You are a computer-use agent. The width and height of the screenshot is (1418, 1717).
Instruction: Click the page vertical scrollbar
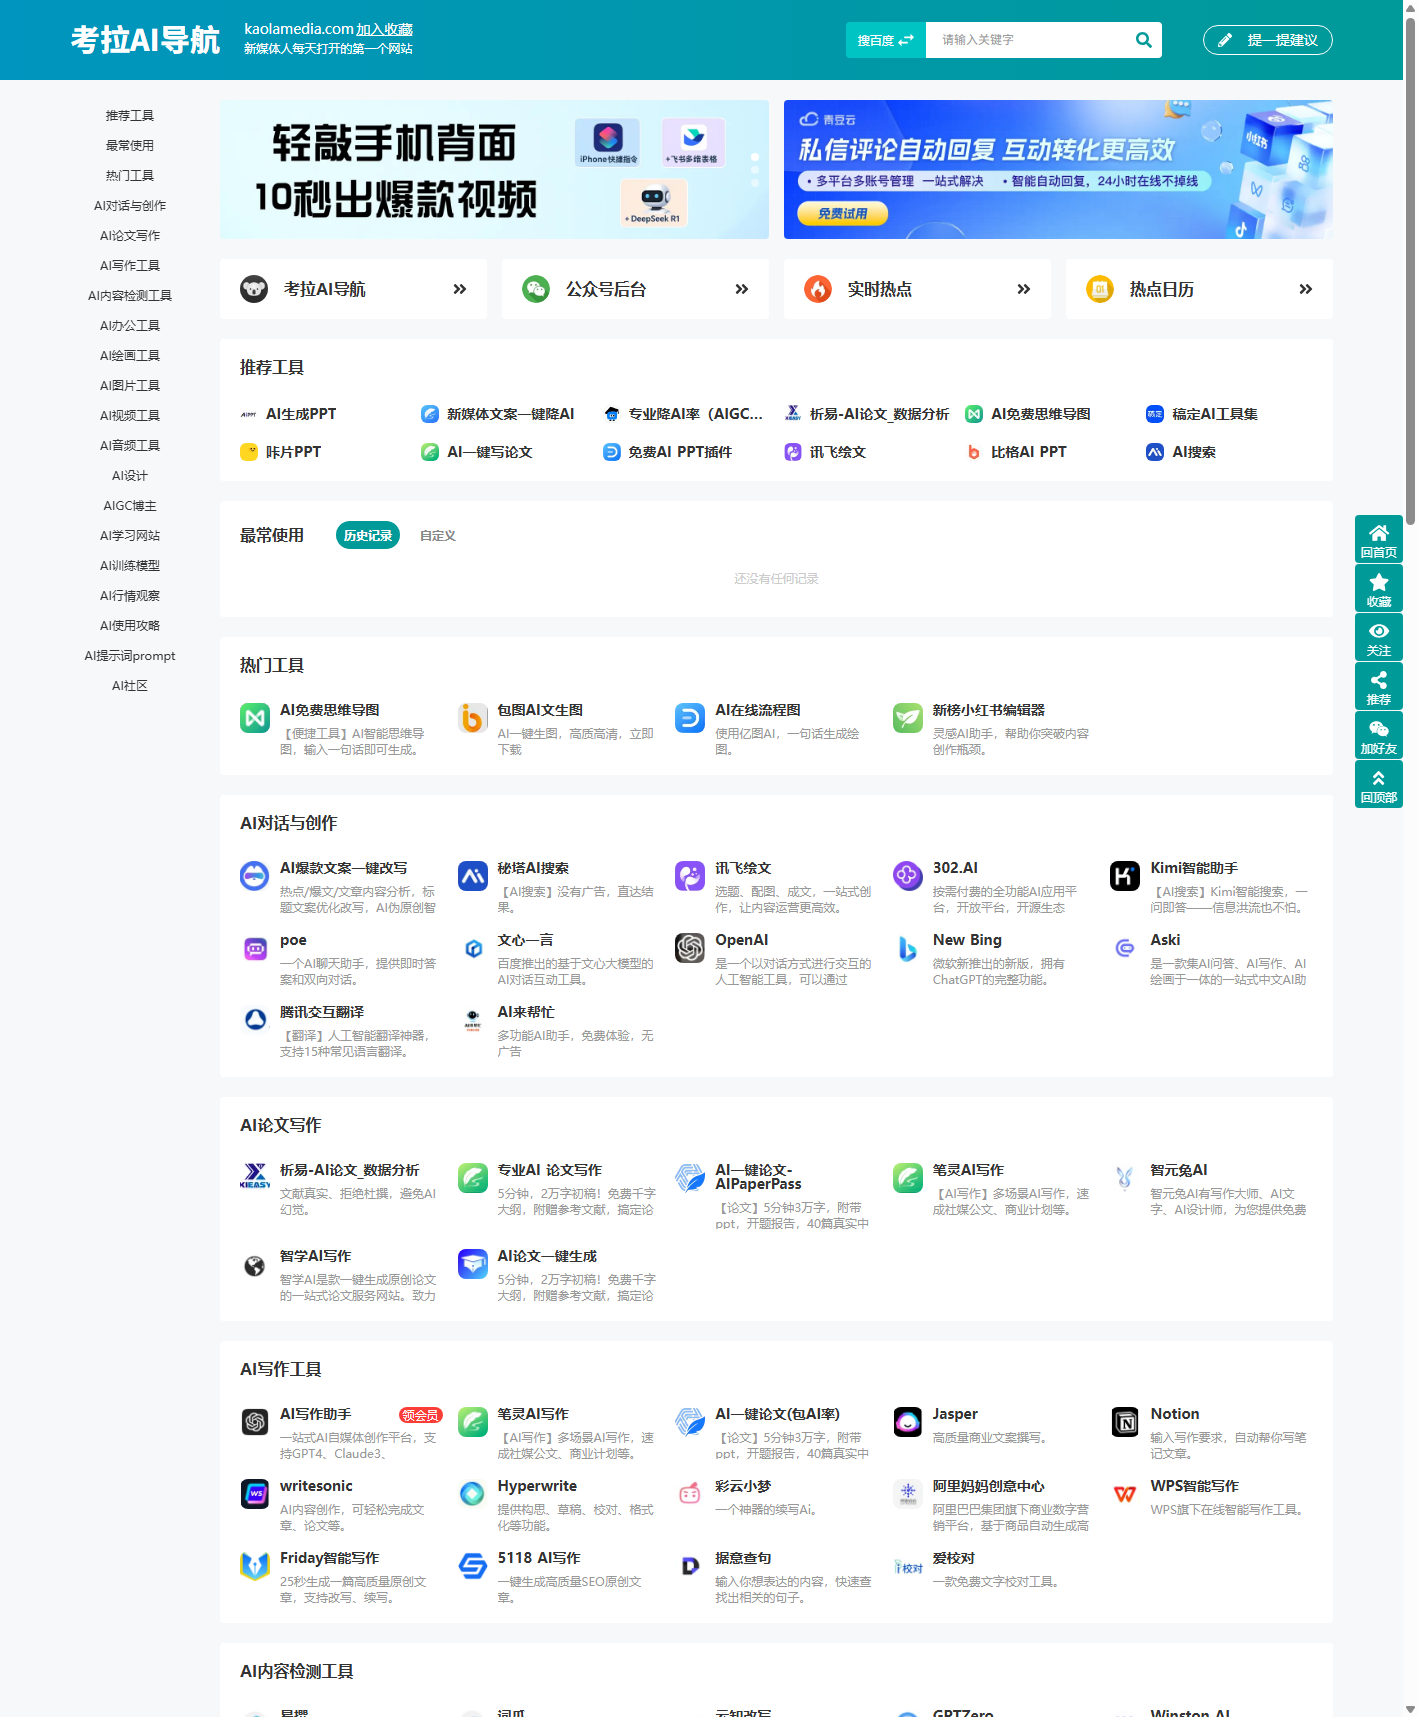click(1410, 270)
